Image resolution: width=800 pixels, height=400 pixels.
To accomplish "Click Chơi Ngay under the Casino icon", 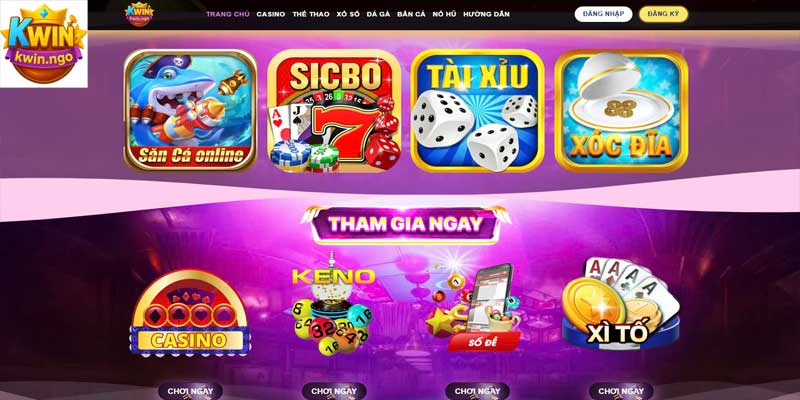I will point(190,391).
